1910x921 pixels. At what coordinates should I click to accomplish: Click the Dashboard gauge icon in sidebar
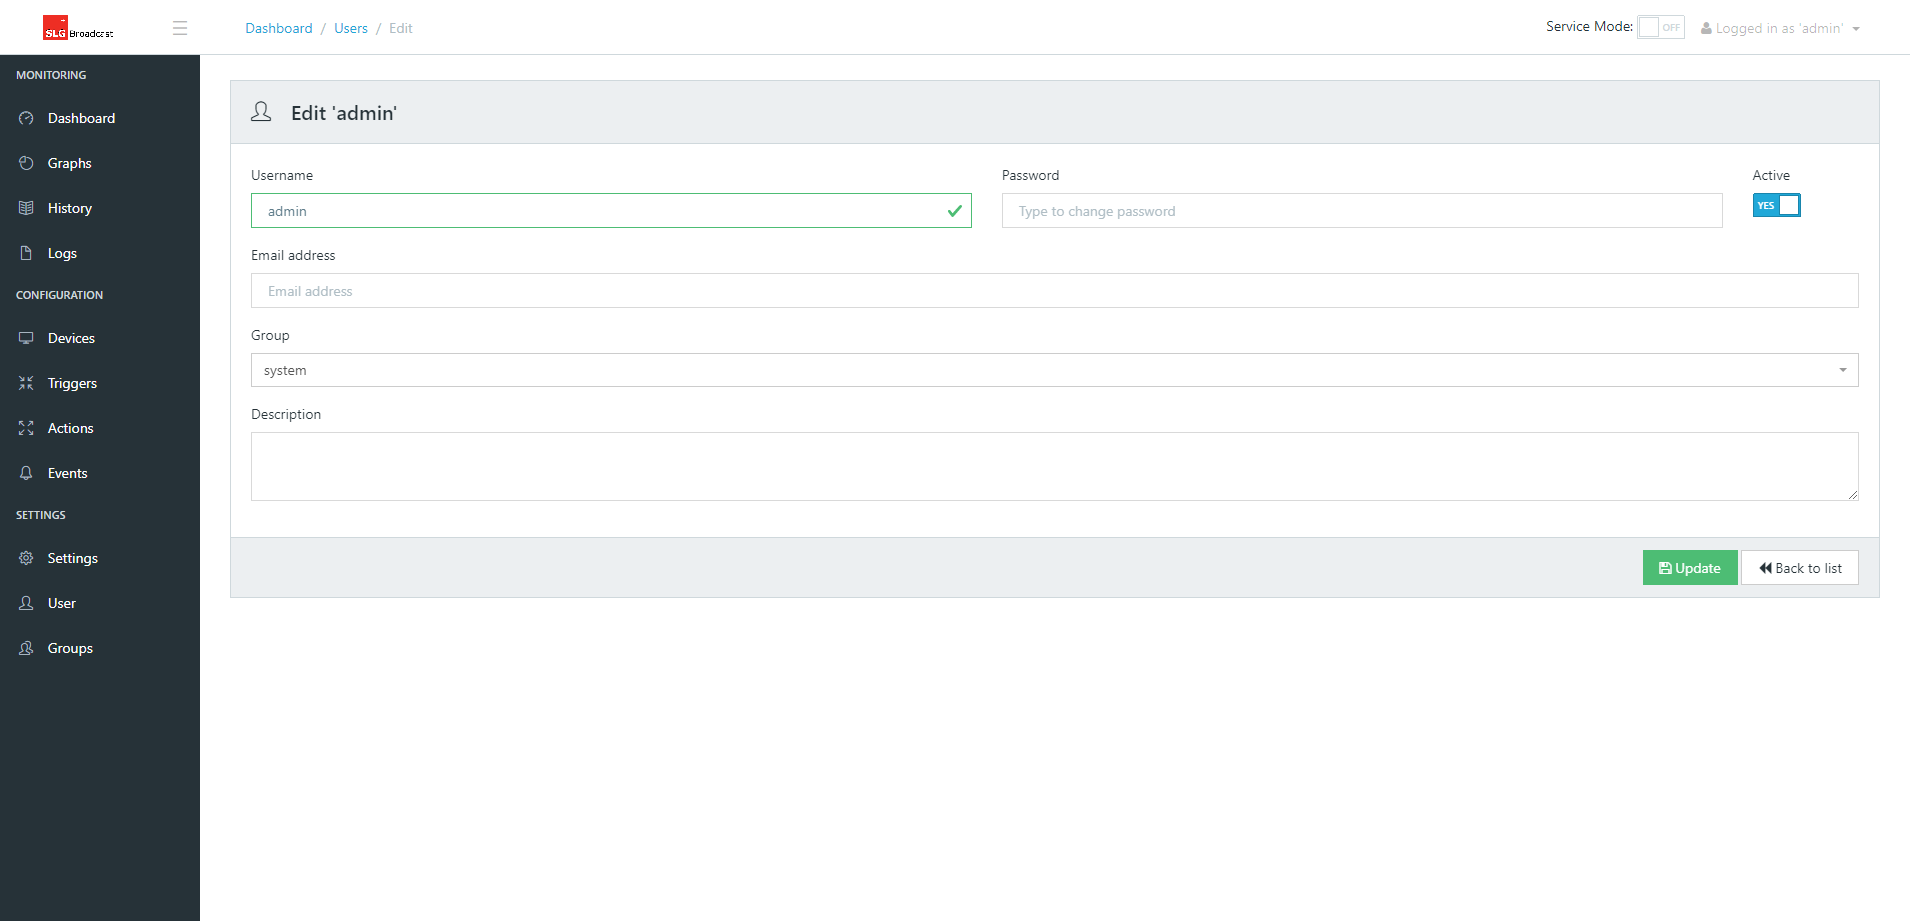(26, 118)
